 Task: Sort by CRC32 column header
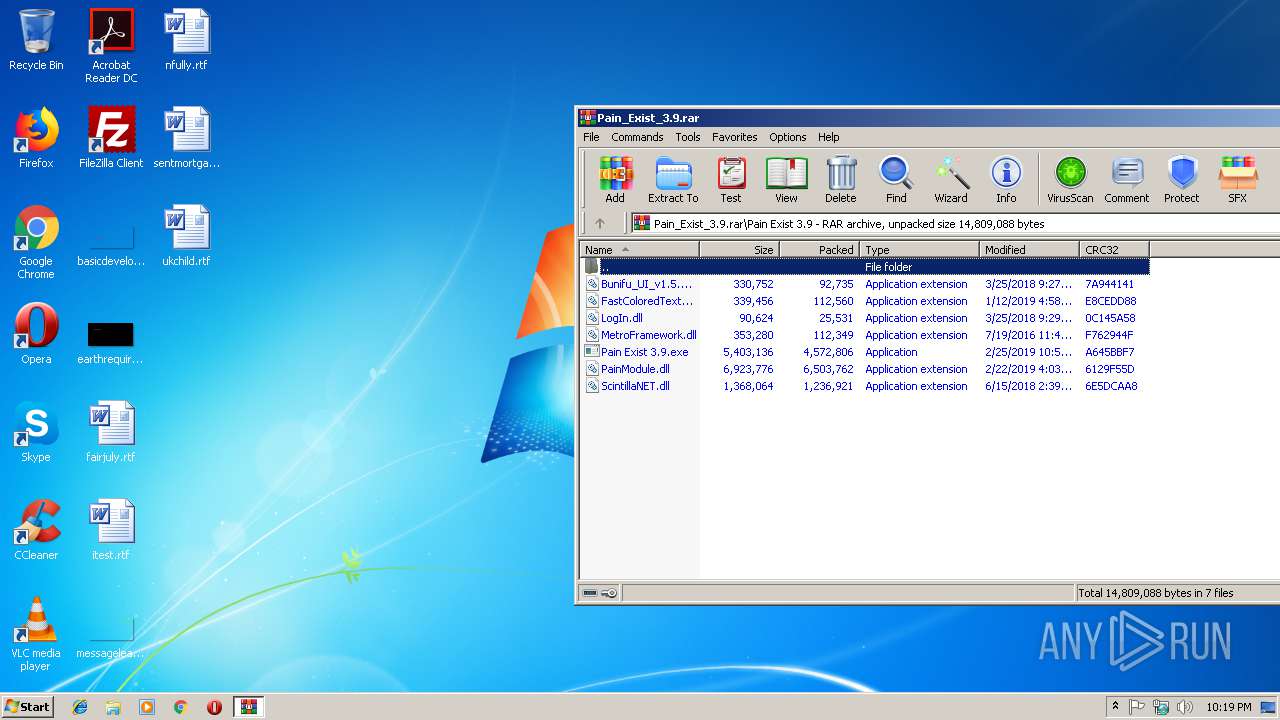[1115, 250]
